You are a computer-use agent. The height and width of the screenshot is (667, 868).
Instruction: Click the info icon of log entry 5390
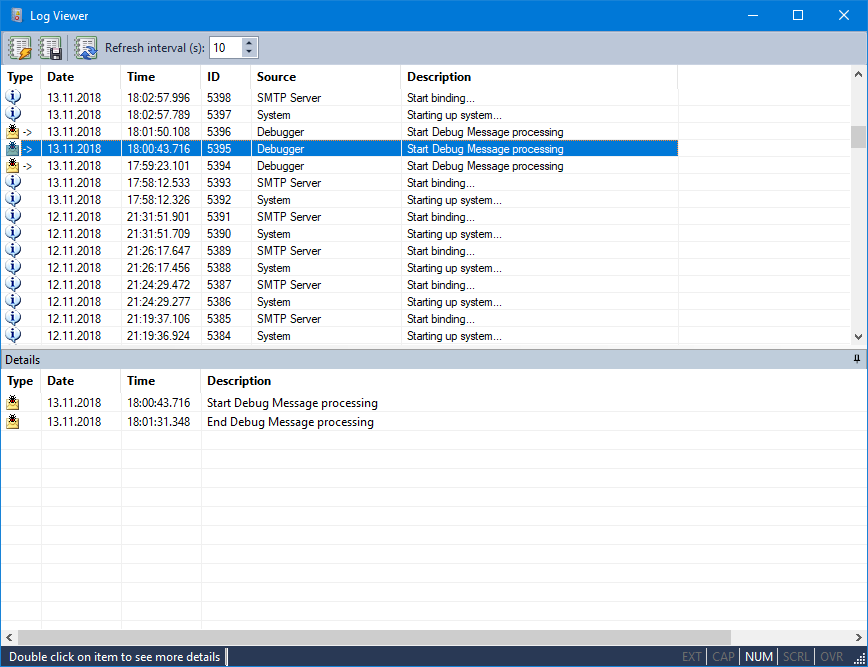point(13,234)
